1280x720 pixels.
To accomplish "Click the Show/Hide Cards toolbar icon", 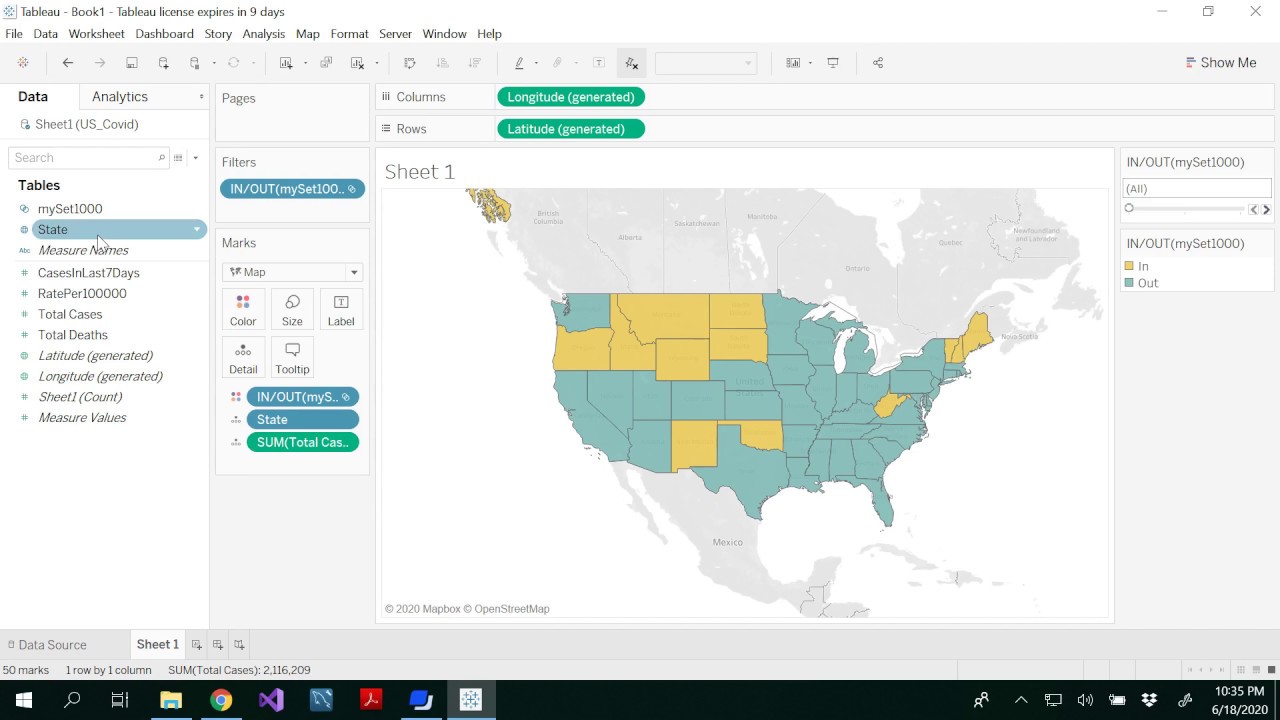I will coord(793,63).
